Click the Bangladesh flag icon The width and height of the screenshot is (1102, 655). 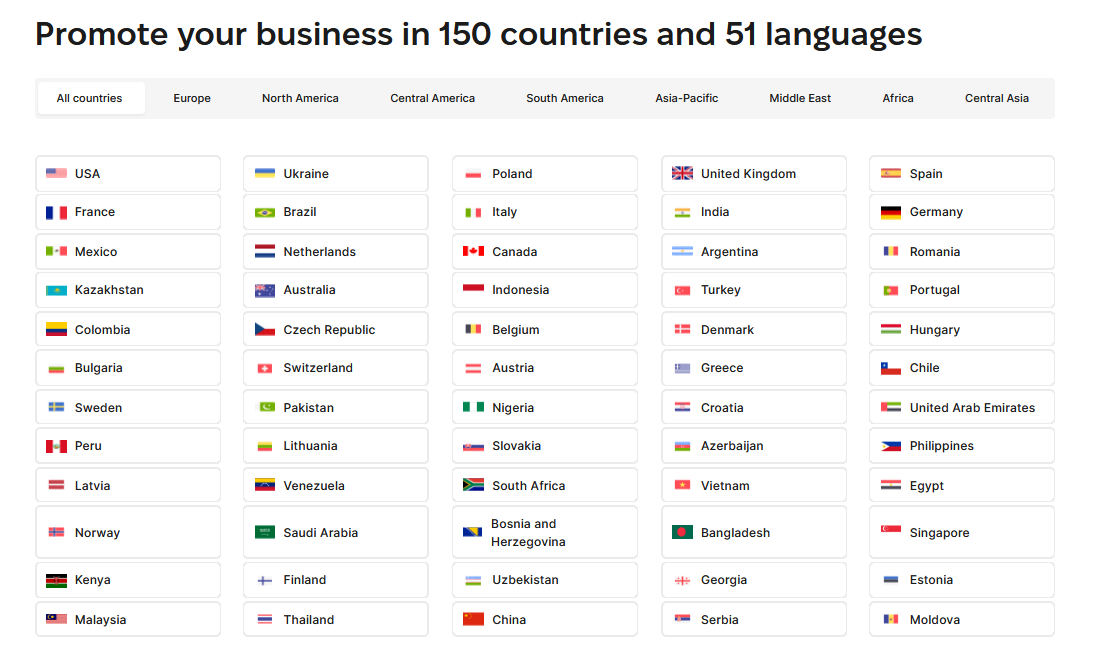[682, 532]
